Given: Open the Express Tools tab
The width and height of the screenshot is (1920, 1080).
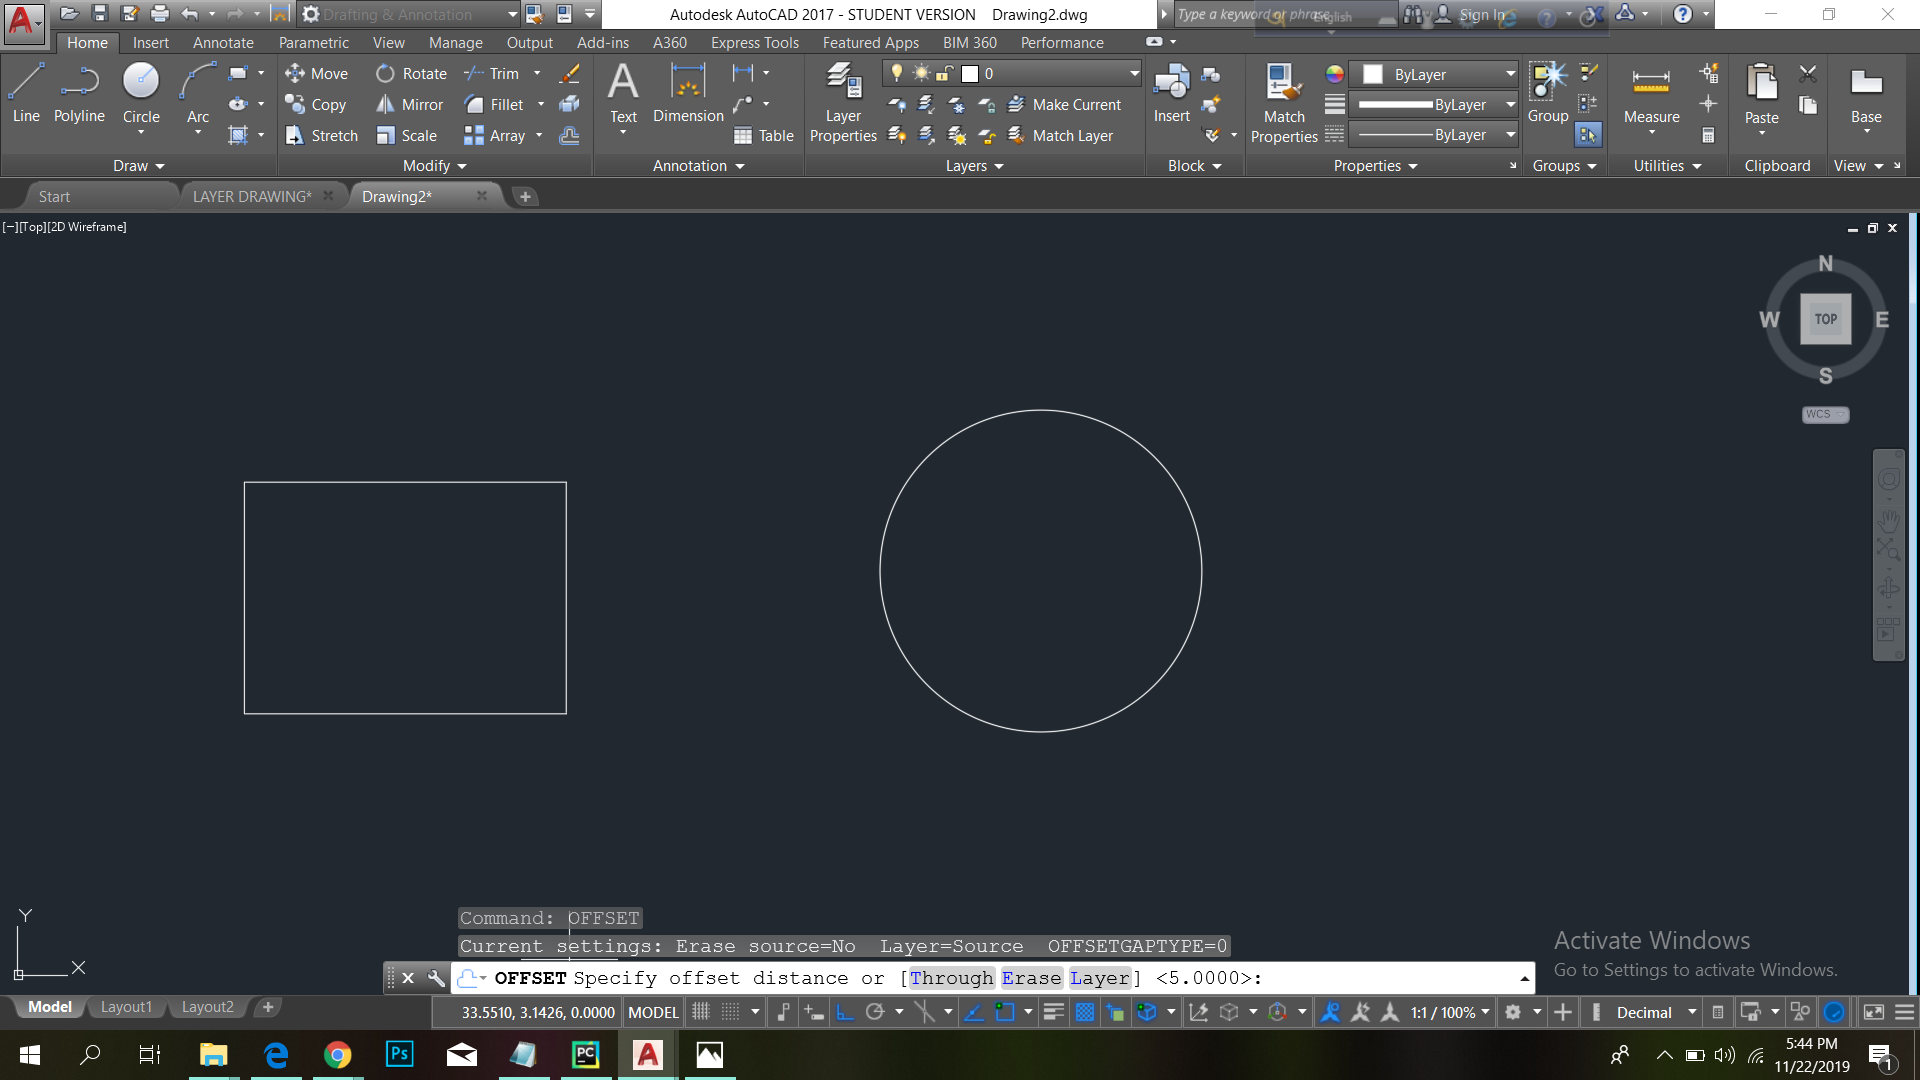Looking at the screenshot, I should point(755,42).
